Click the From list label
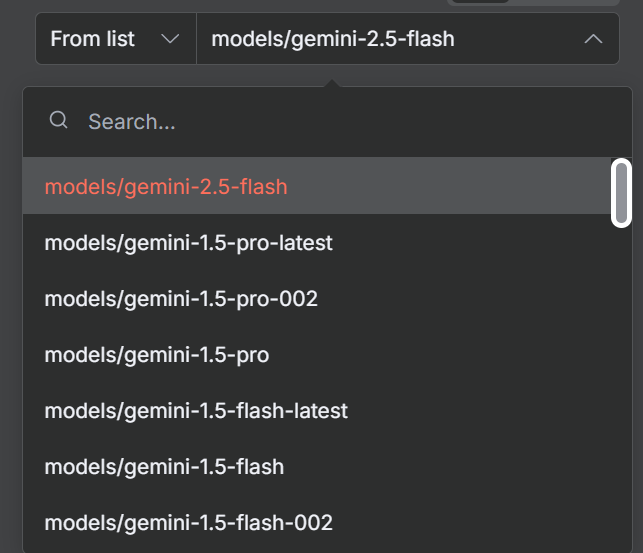Viewport: 643px width, 553px height. (92, 39)
